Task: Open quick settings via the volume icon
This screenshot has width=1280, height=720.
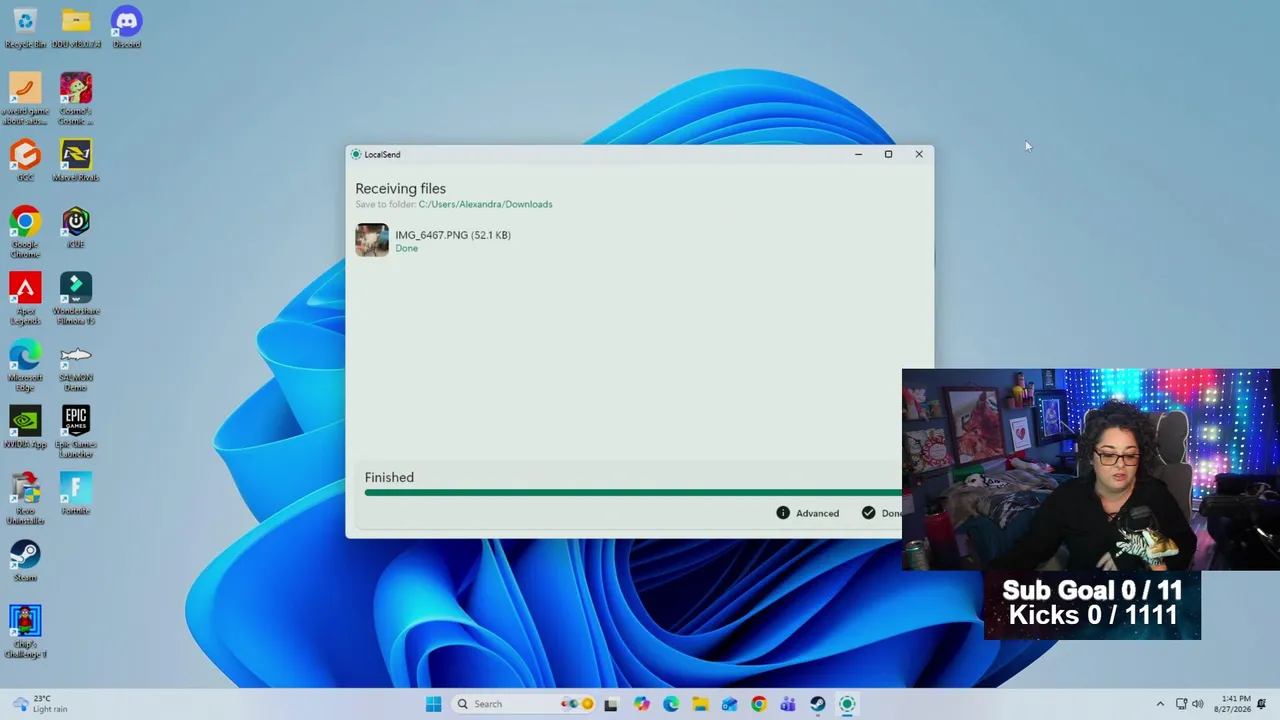Action: click(x=1198, y=704)
